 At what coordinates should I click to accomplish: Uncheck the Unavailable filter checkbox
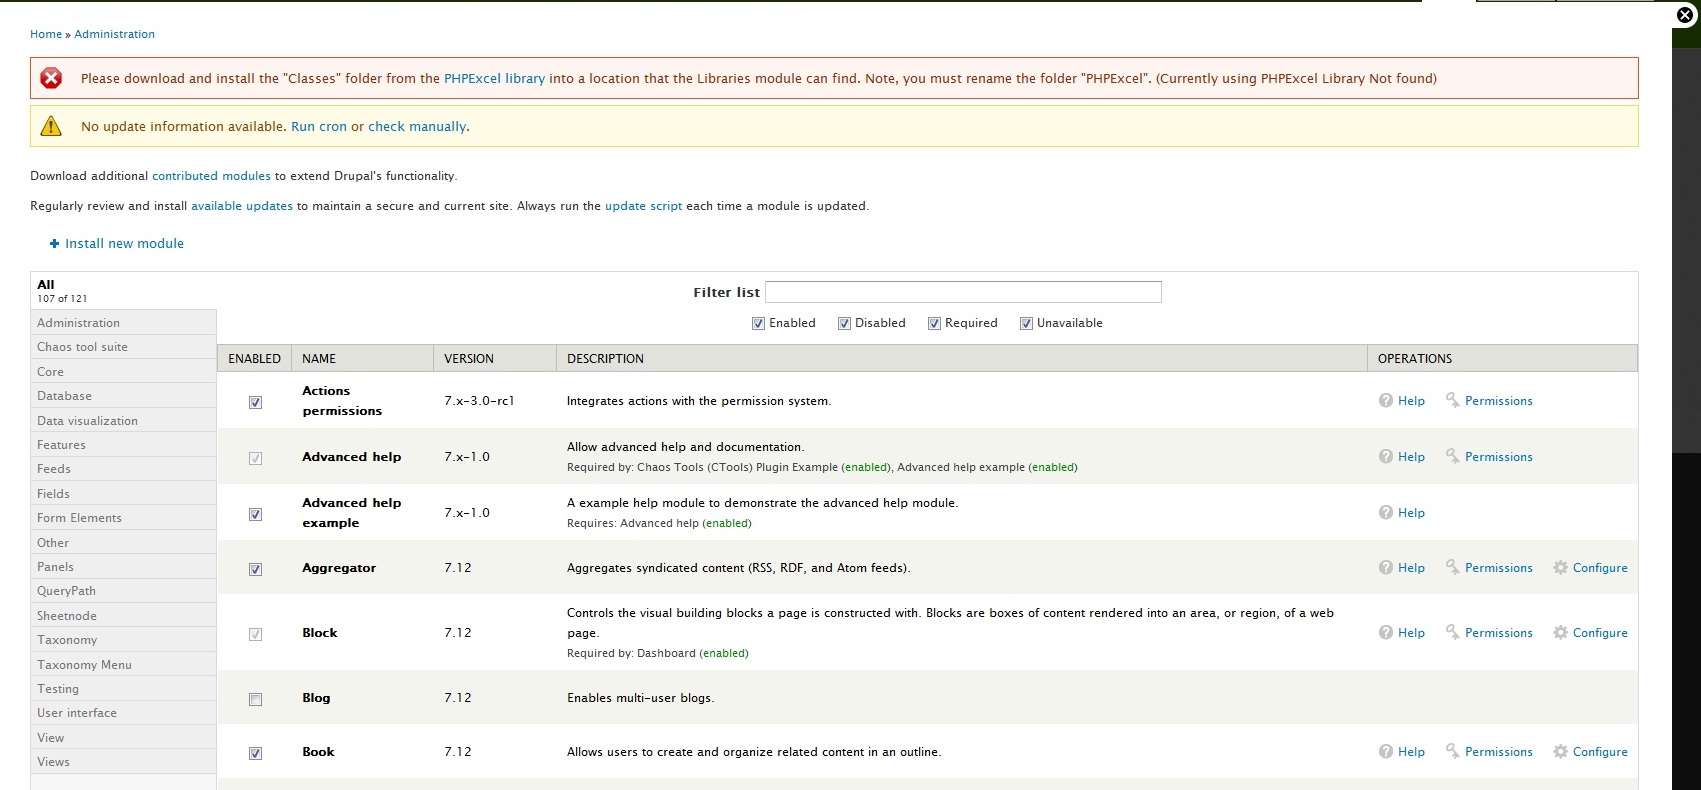coord(1026,324)
